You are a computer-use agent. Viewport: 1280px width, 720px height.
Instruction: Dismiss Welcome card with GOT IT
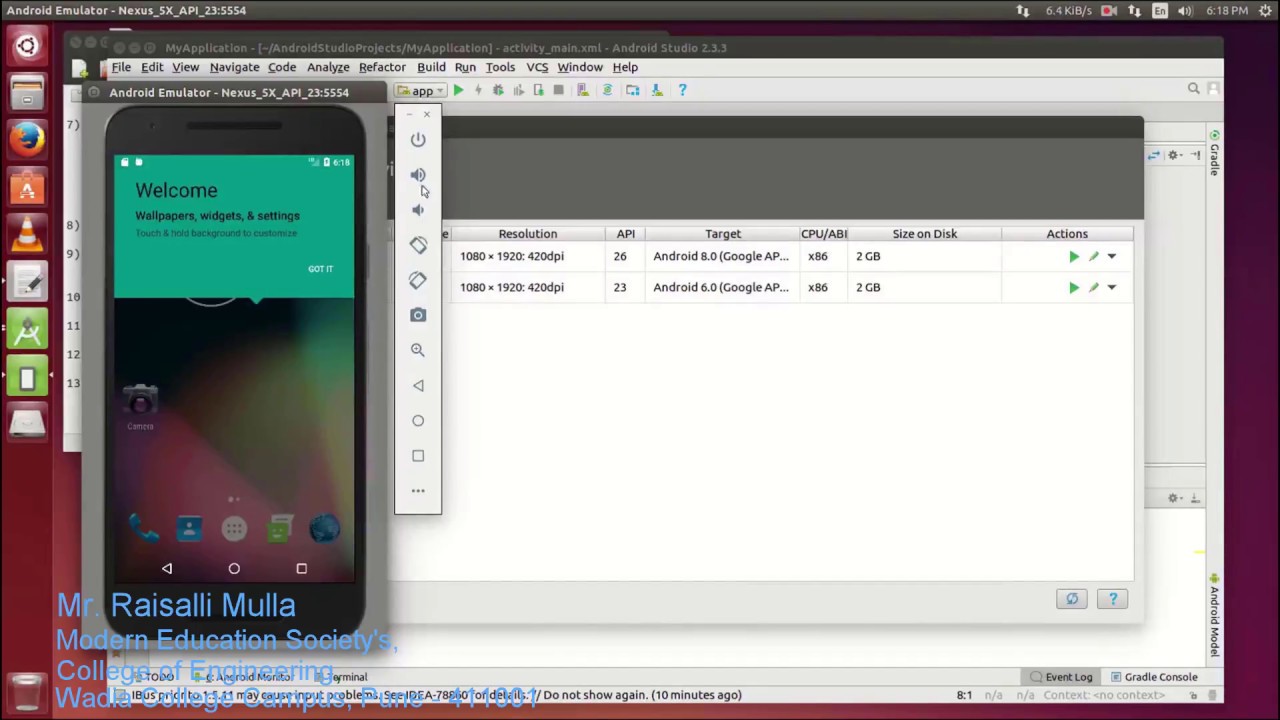[321, 269]
